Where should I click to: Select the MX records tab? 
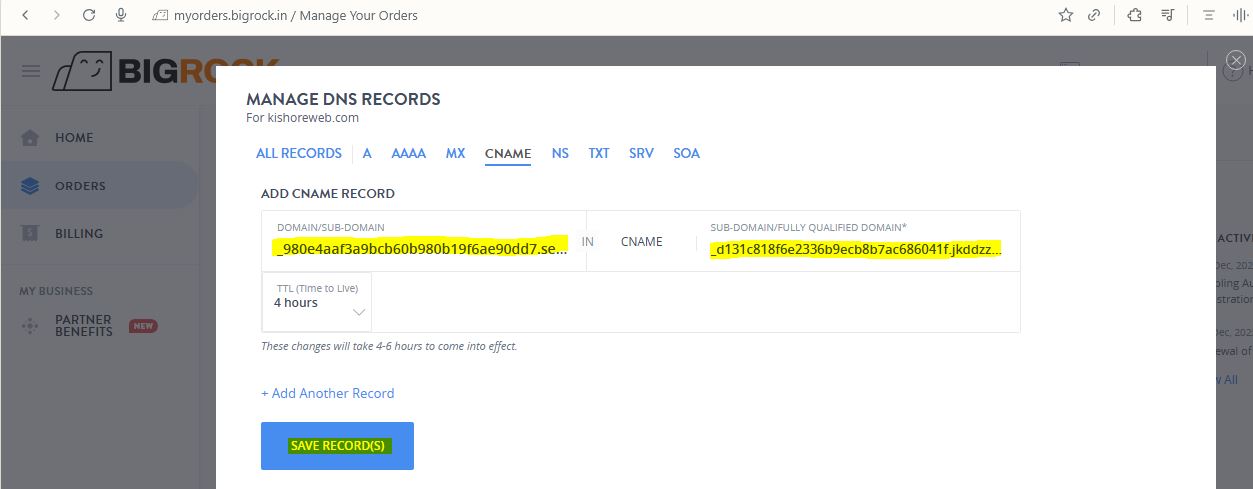(x=455, y=153)
